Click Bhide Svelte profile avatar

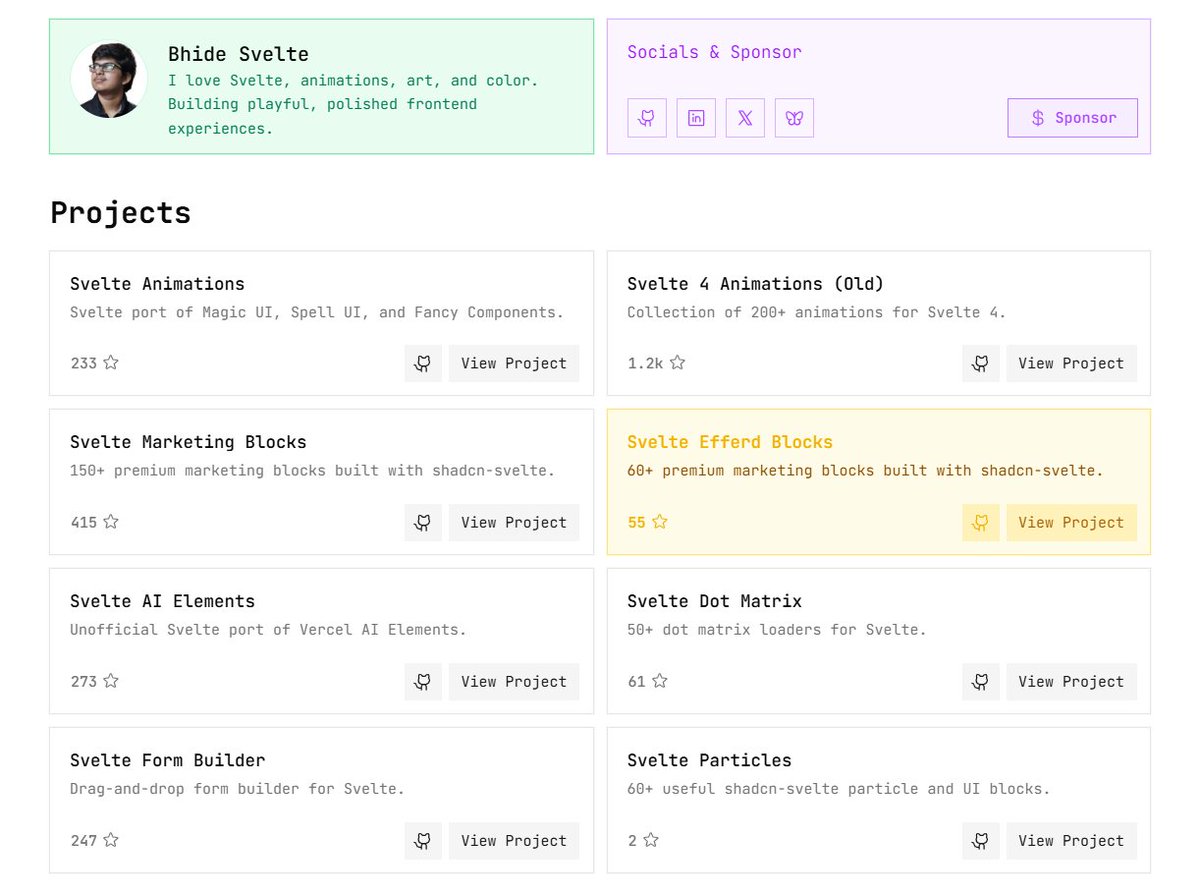[x=109, y=80]
